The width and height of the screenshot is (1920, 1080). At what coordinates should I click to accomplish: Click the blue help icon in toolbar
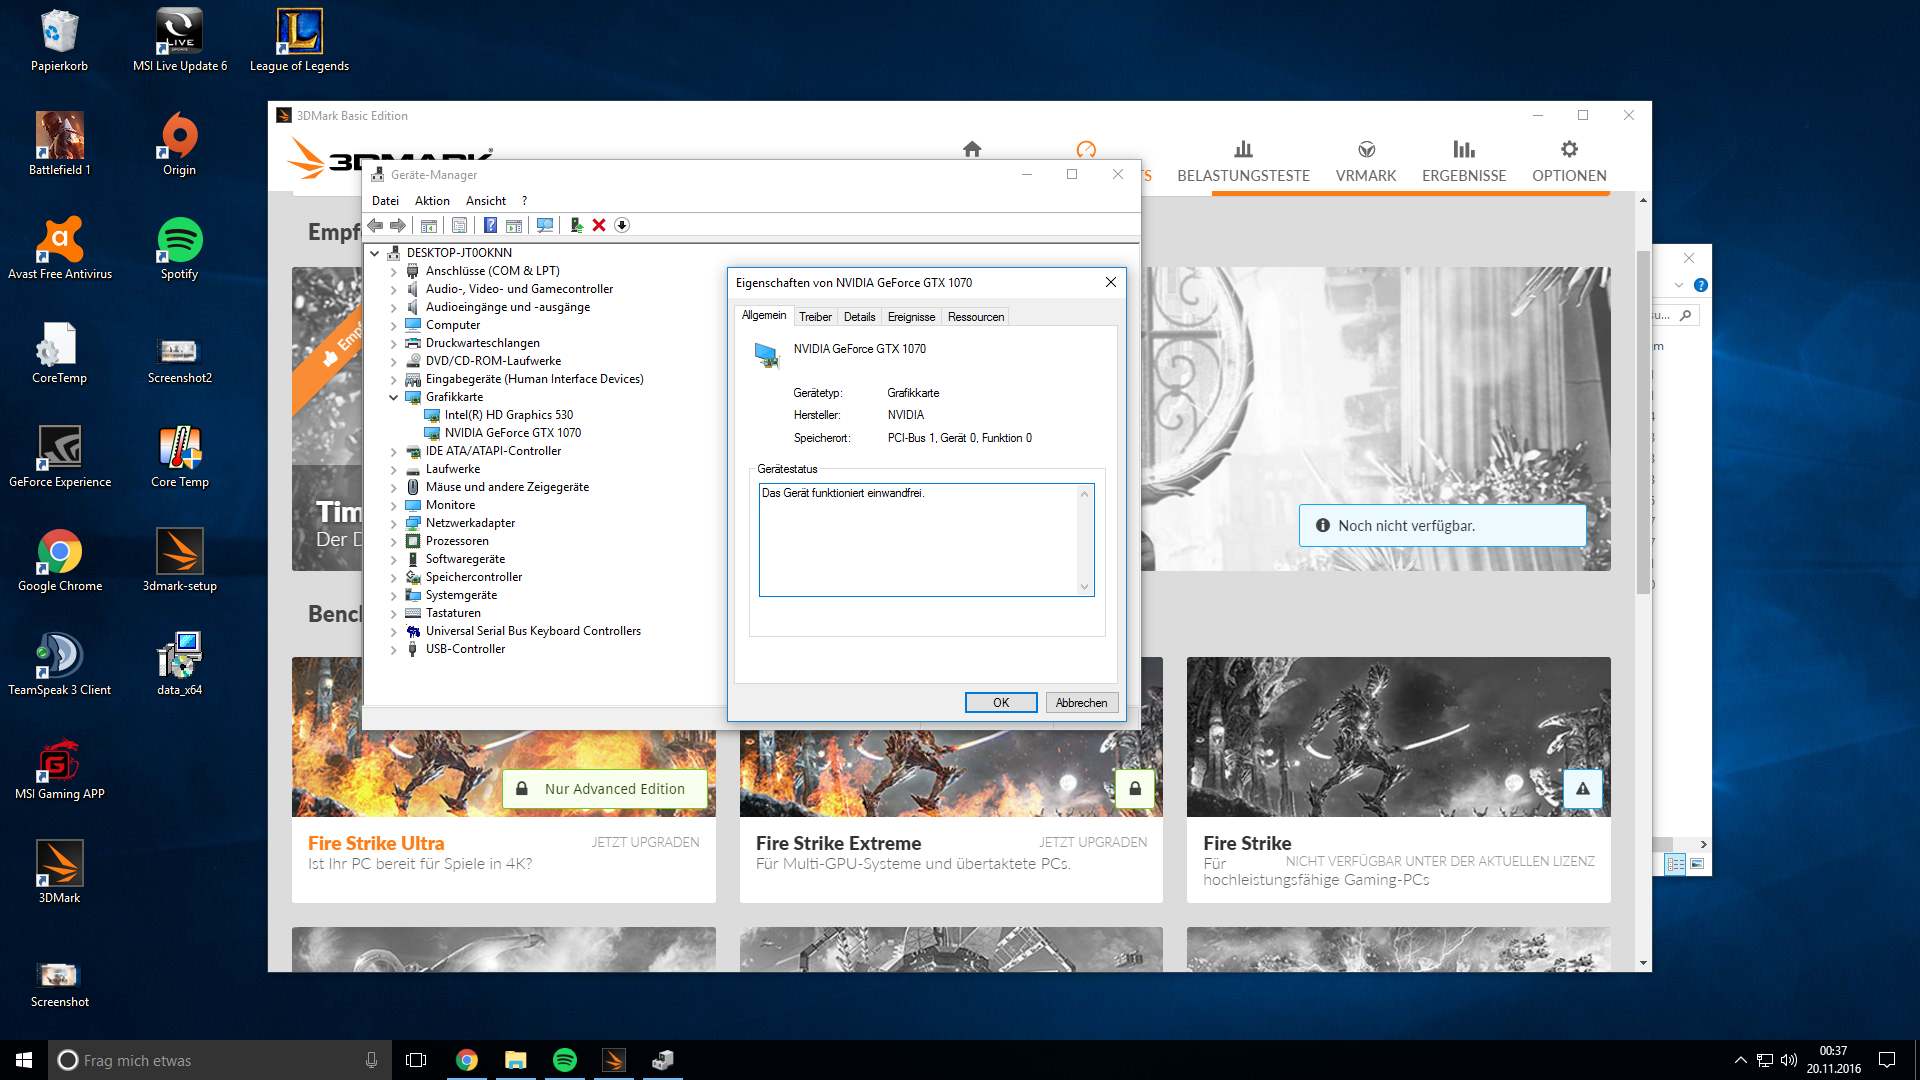[x=491, y=225]
